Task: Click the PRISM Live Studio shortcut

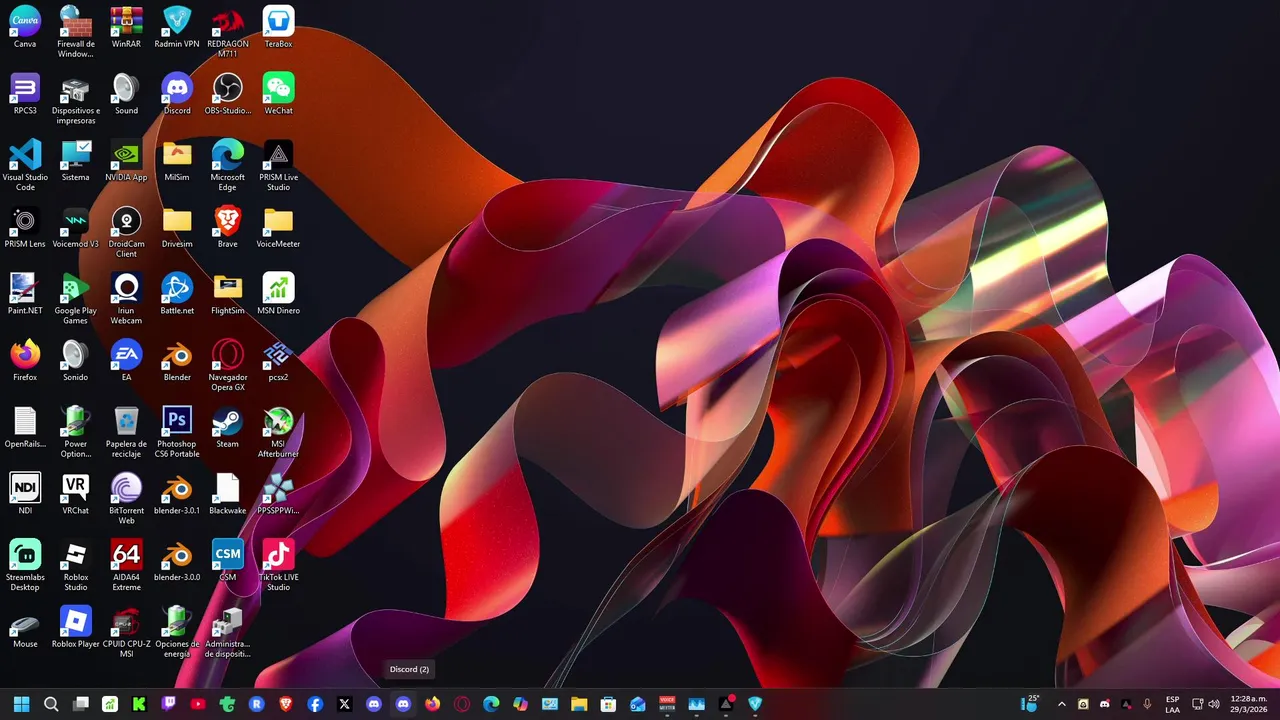Action: (278, 165)
